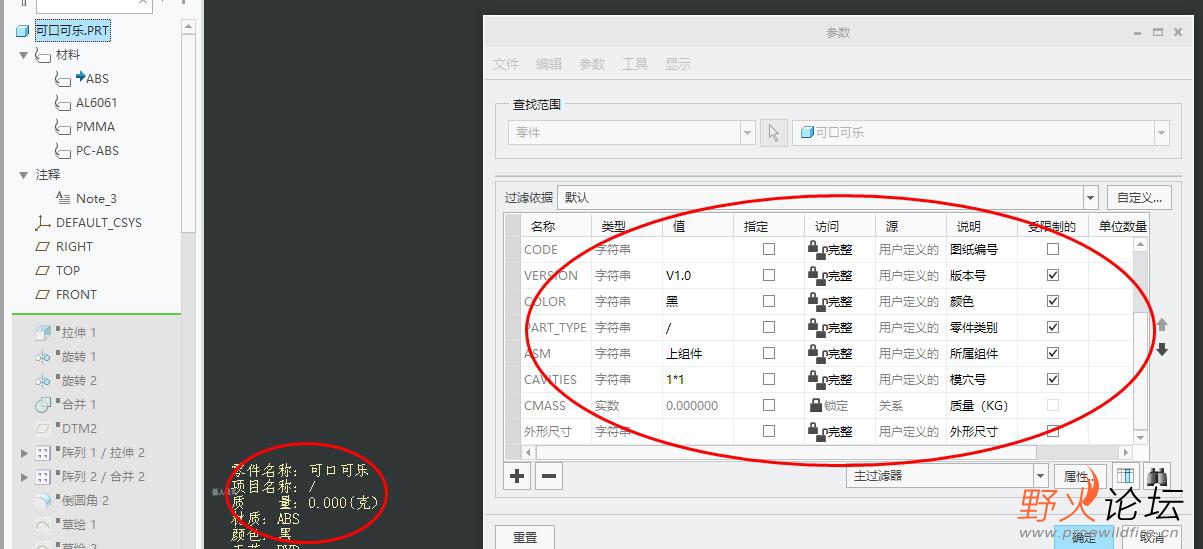Click the V1.0 value cell
1203x549 pixels.
pos(697,275)
